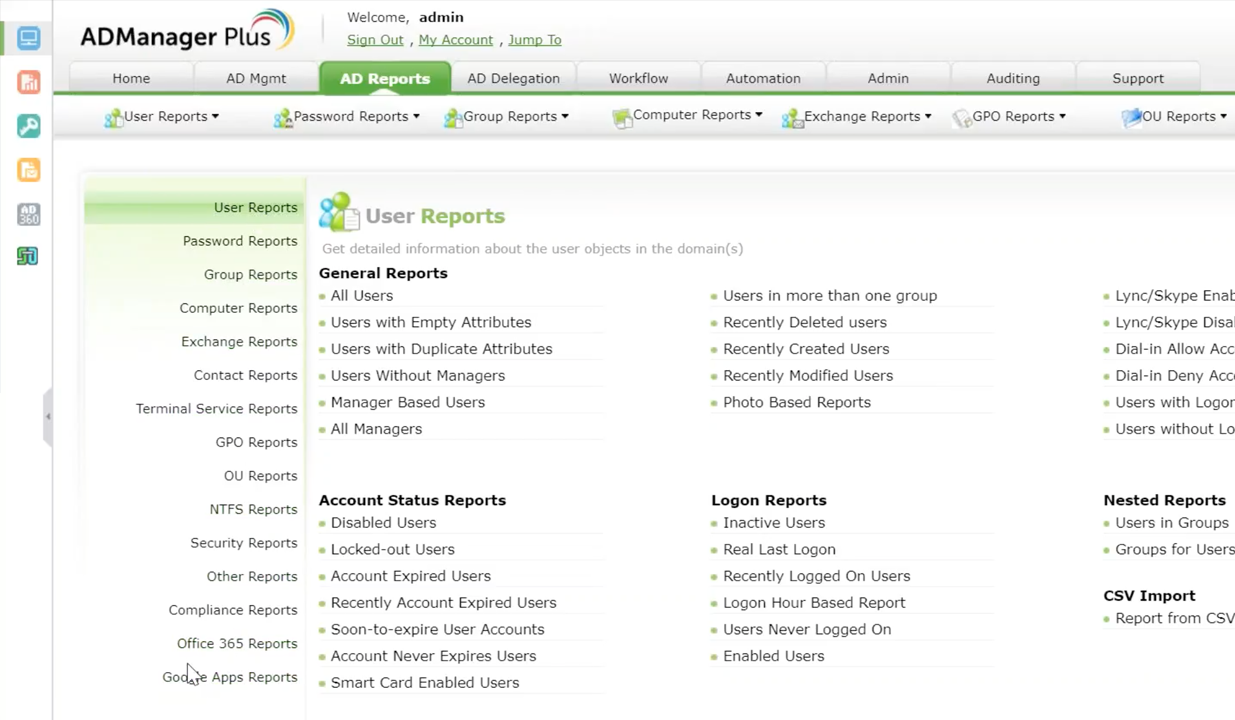Select Exchange Reports in left menu
Image resolution: width=1235 pixels, height=720 pixels.
[239, 341]
